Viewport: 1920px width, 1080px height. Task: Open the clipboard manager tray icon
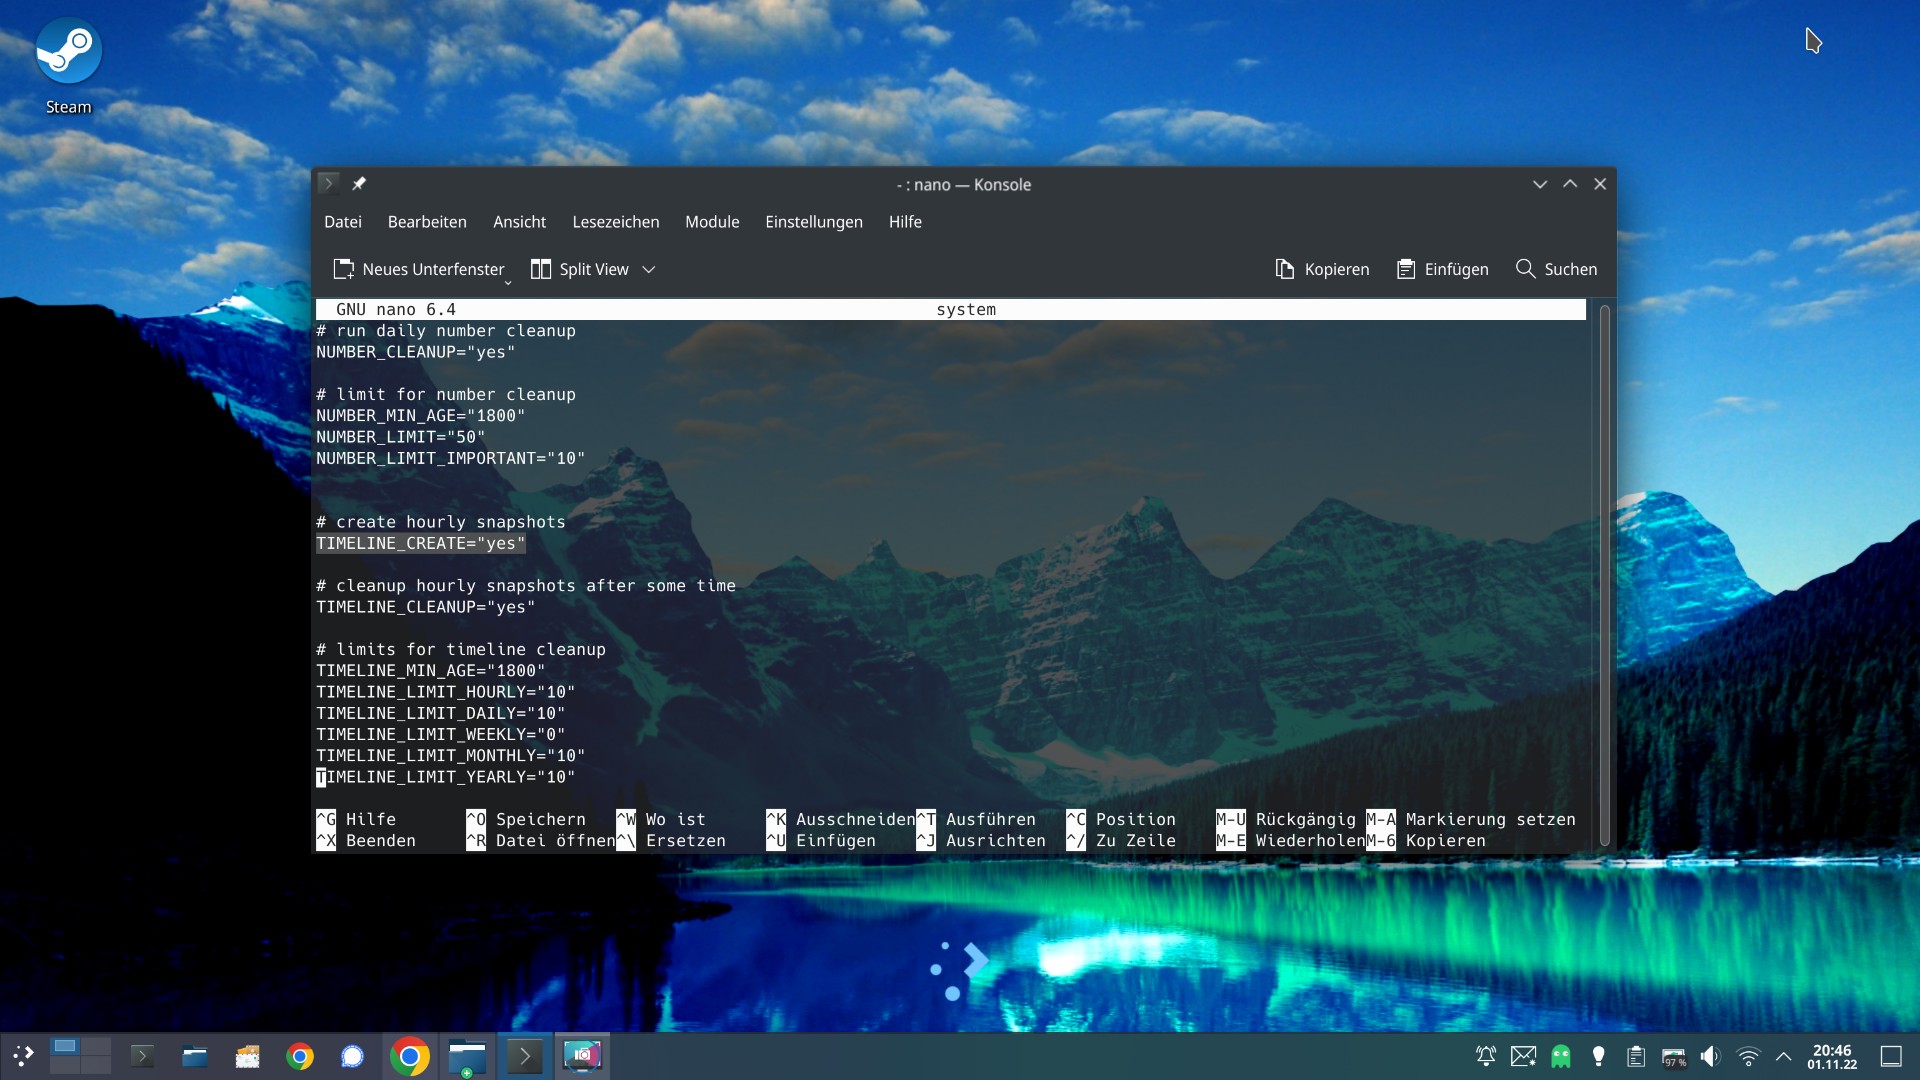tap(1635, 1056)
